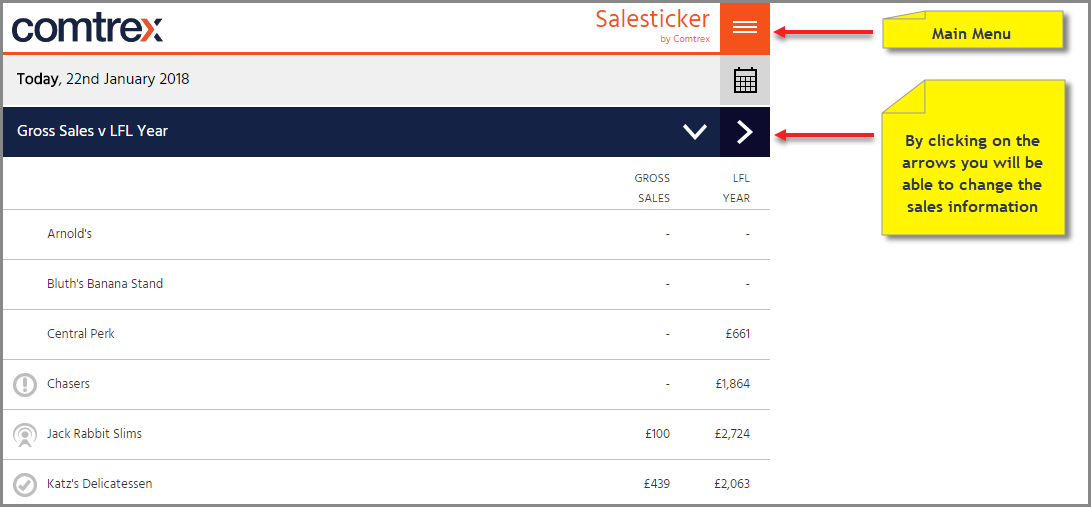Open the hamburger main menu
This screenshot has width=1091, height=507.
pos(744,27)
